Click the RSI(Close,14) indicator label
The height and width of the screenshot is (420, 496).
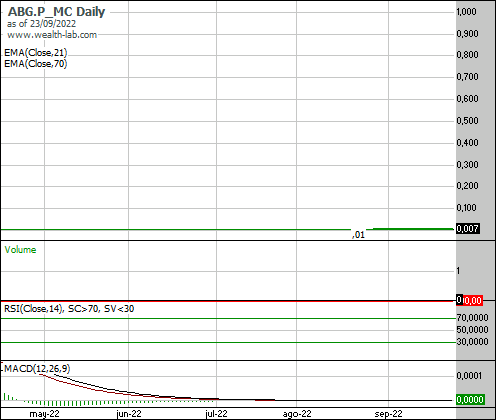coord(33,309)
